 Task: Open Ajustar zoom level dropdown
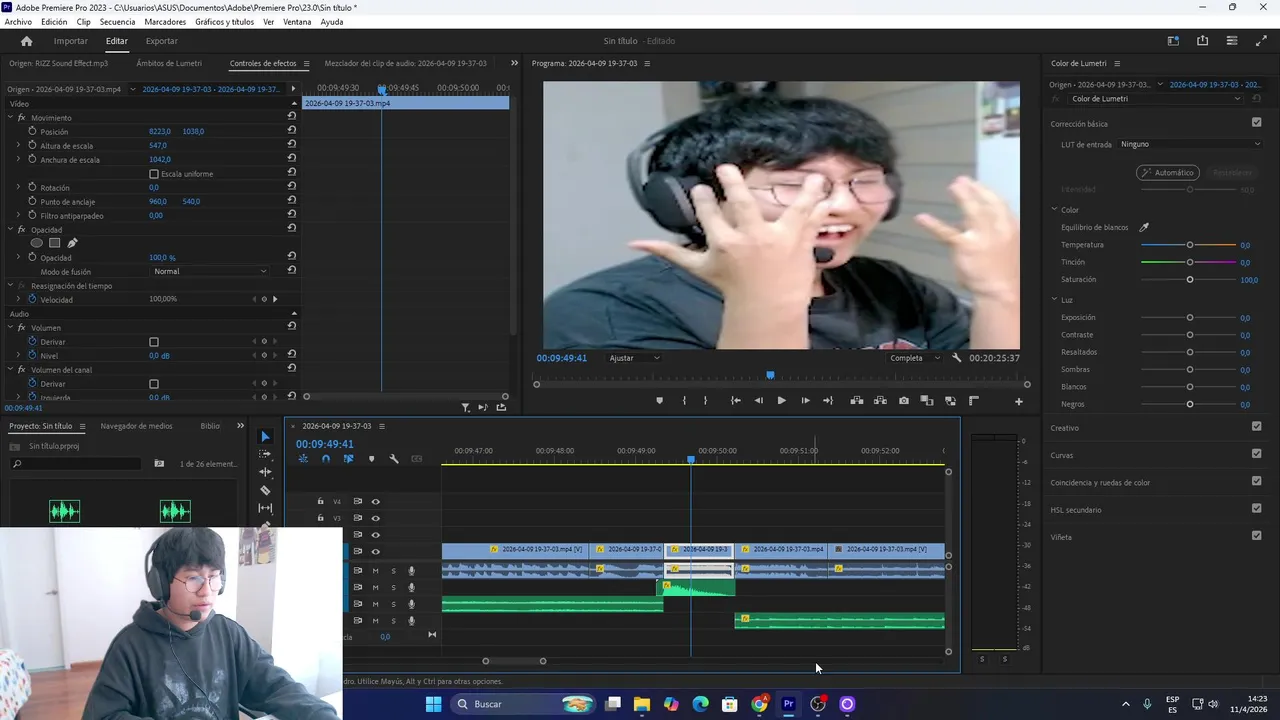tap(634, 358)
